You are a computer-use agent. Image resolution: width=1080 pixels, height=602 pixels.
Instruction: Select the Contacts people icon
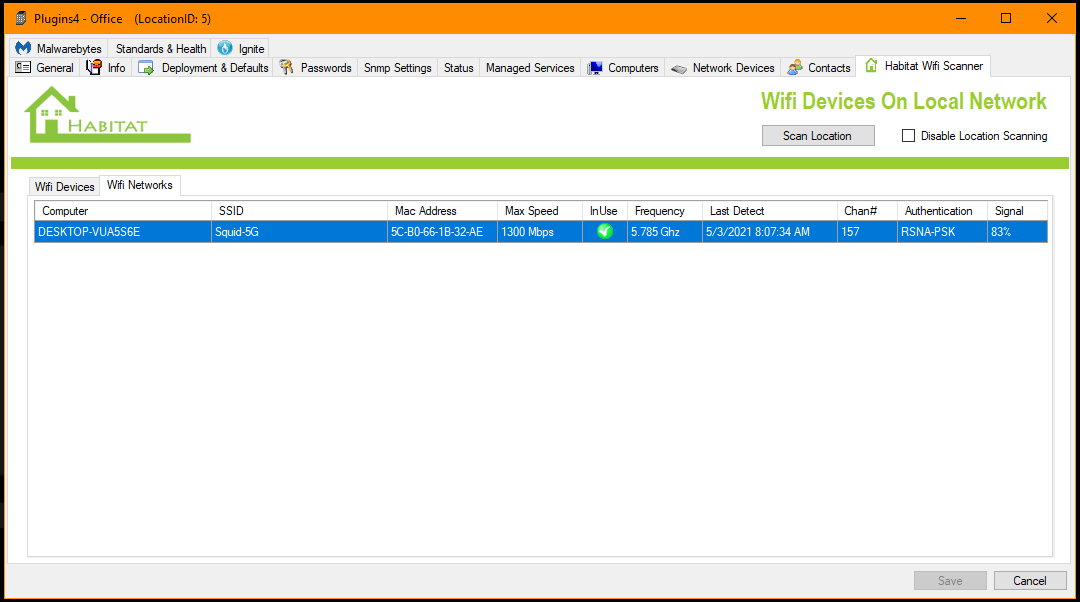(x=797, y=67)
